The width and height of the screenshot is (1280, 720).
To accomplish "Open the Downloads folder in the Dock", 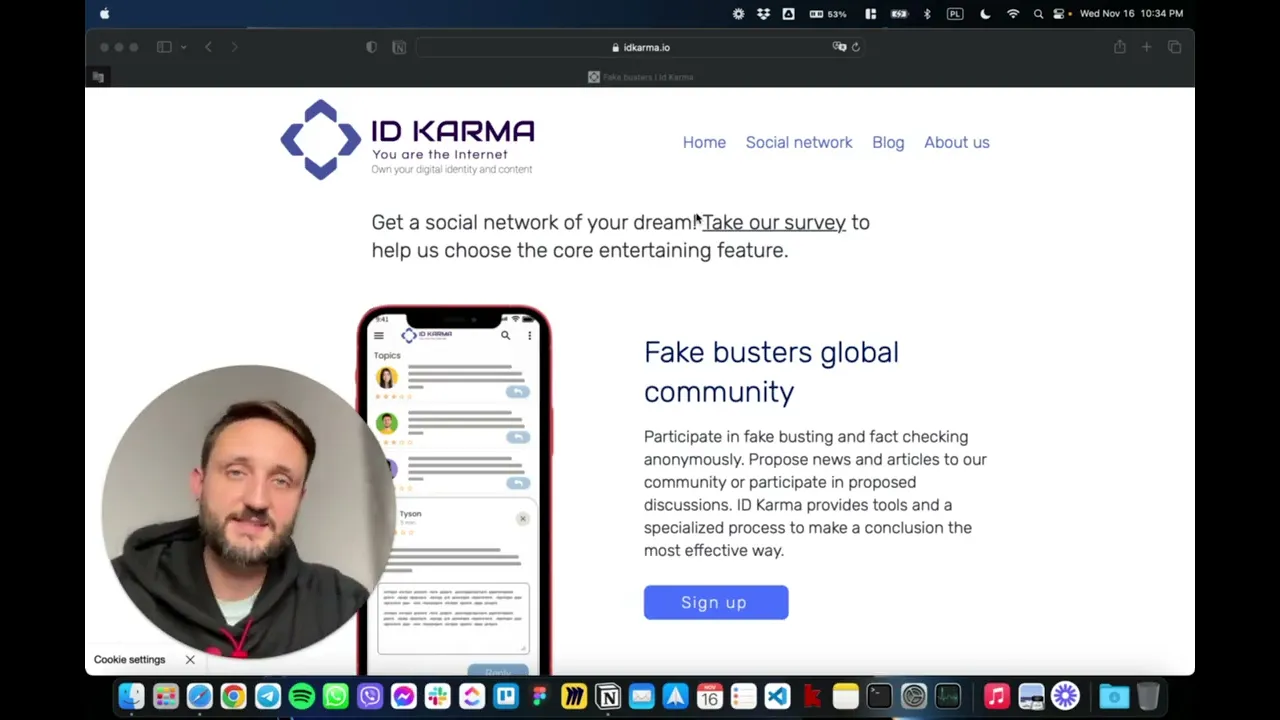I will 1114,696.
